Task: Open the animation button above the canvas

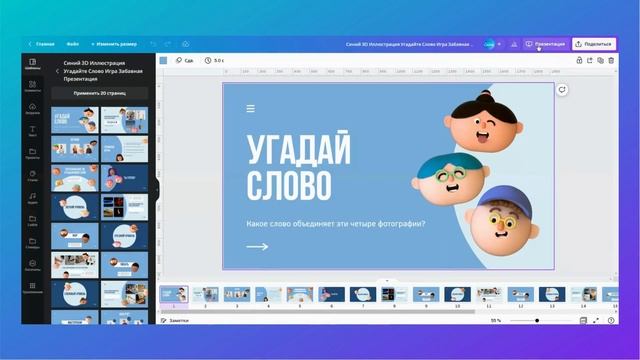Action: (x=184, y=60)
